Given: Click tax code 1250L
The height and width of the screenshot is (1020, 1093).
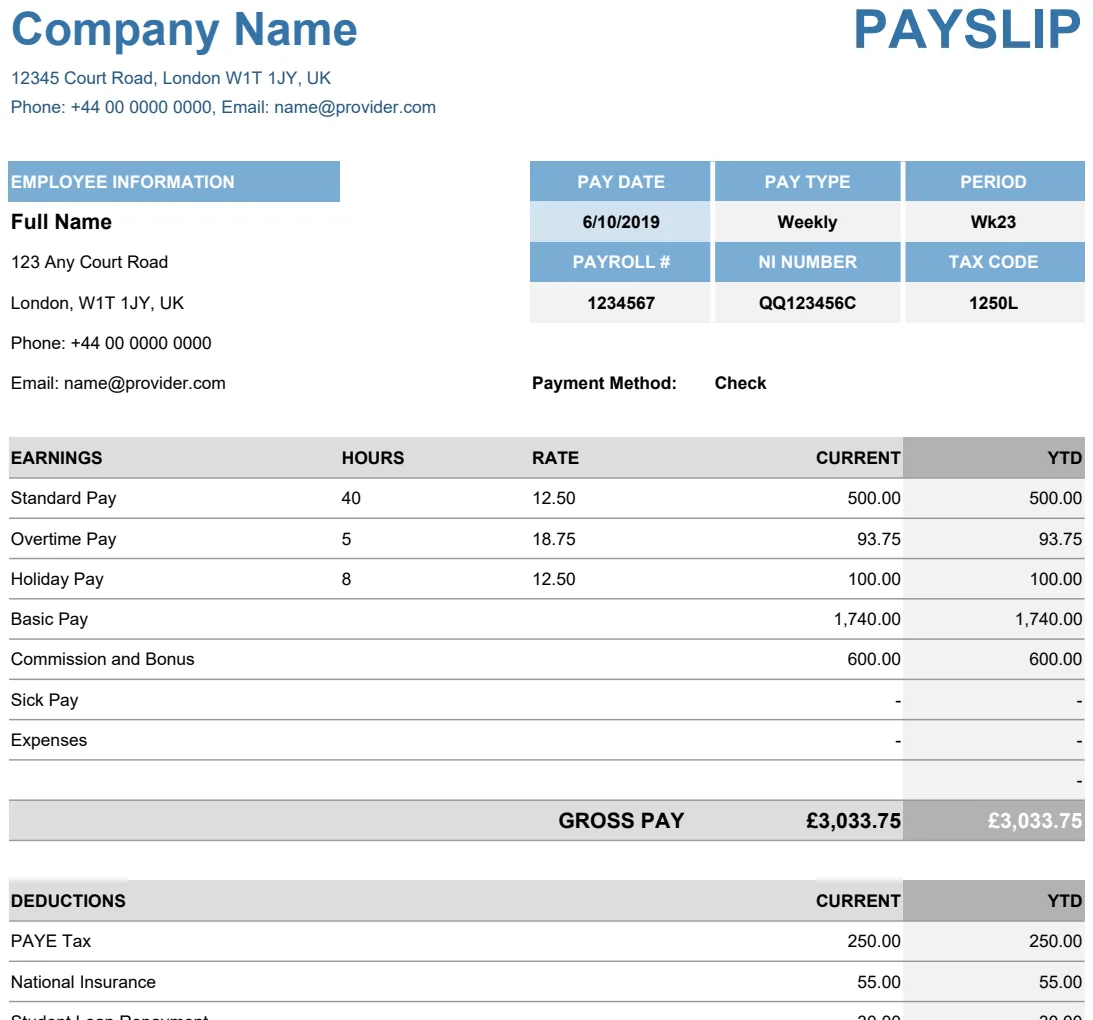Looking at the screenshot, I should pyautogui.click(x=994, y=303).
